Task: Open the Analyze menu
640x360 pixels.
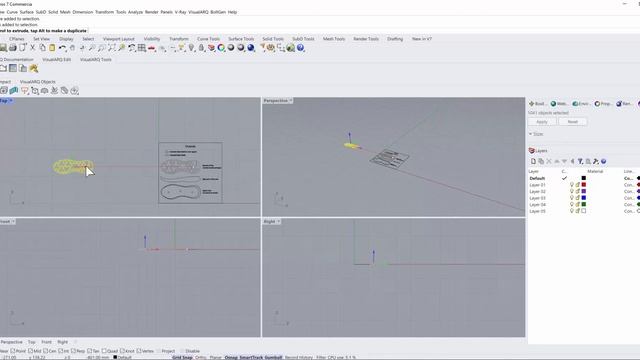Action: (136, 12)
